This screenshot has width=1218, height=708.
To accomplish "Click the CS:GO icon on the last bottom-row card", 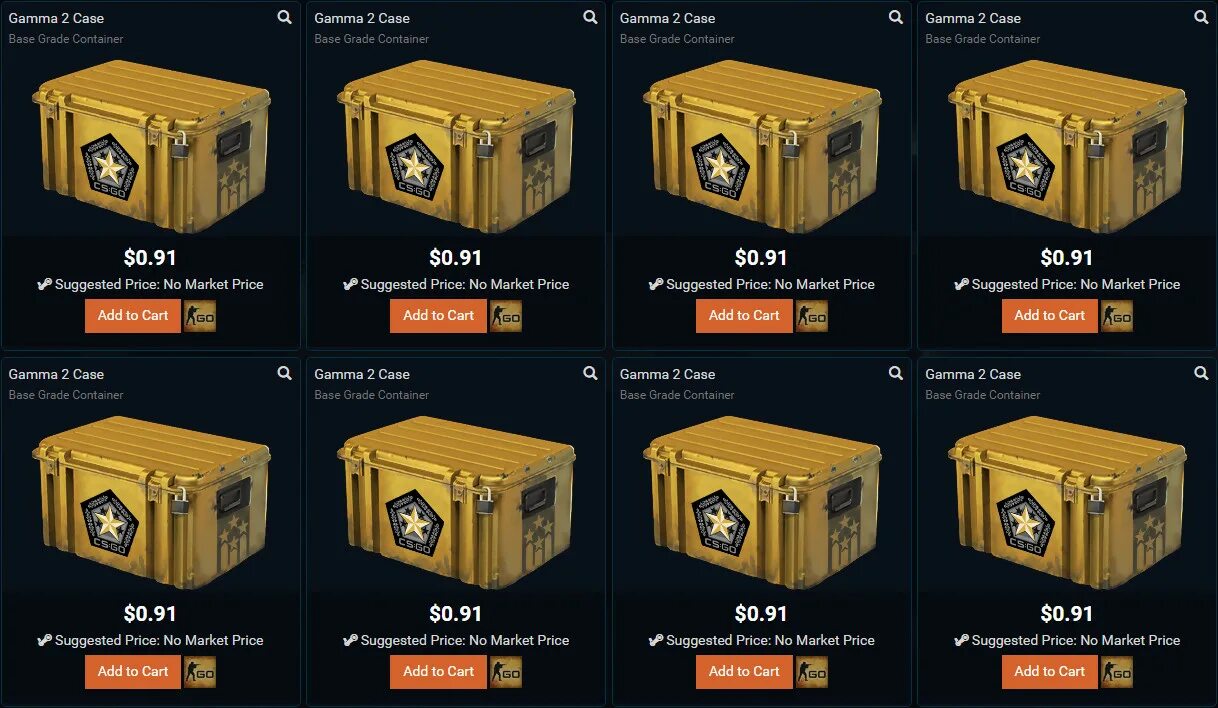I will point(1117,672).
